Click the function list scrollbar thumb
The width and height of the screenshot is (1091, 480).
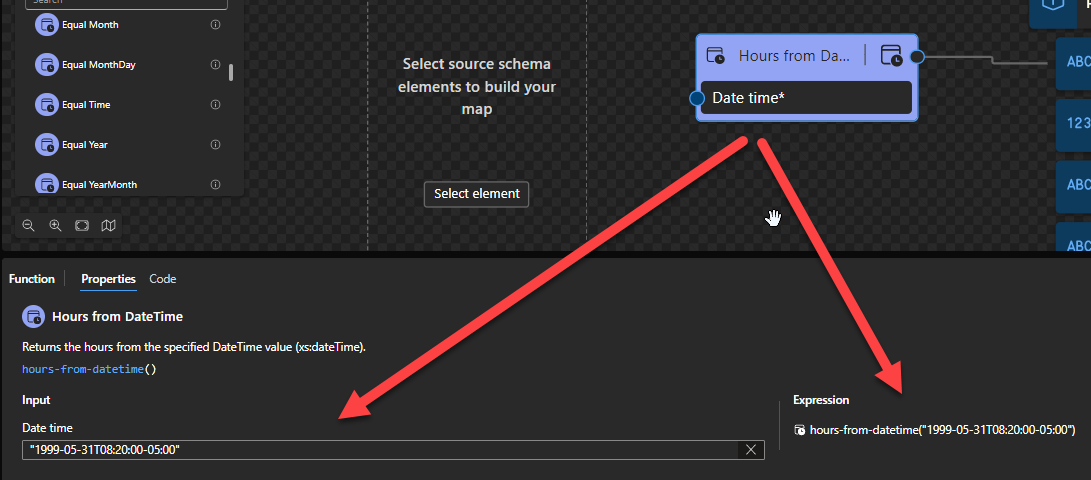(232, 72)
